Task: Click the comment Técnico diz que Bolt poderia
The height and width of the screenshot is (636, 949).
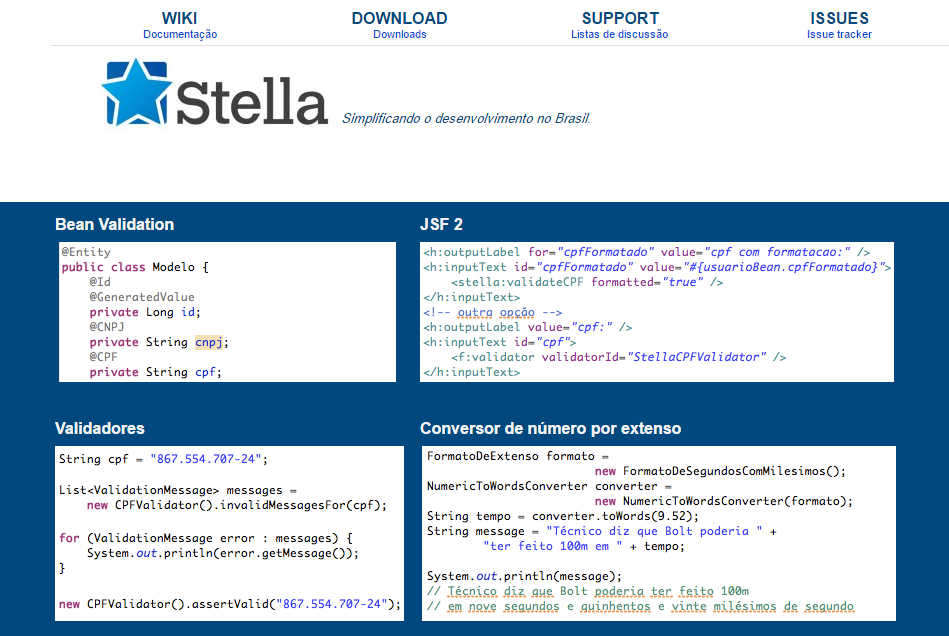Action: 588,591
